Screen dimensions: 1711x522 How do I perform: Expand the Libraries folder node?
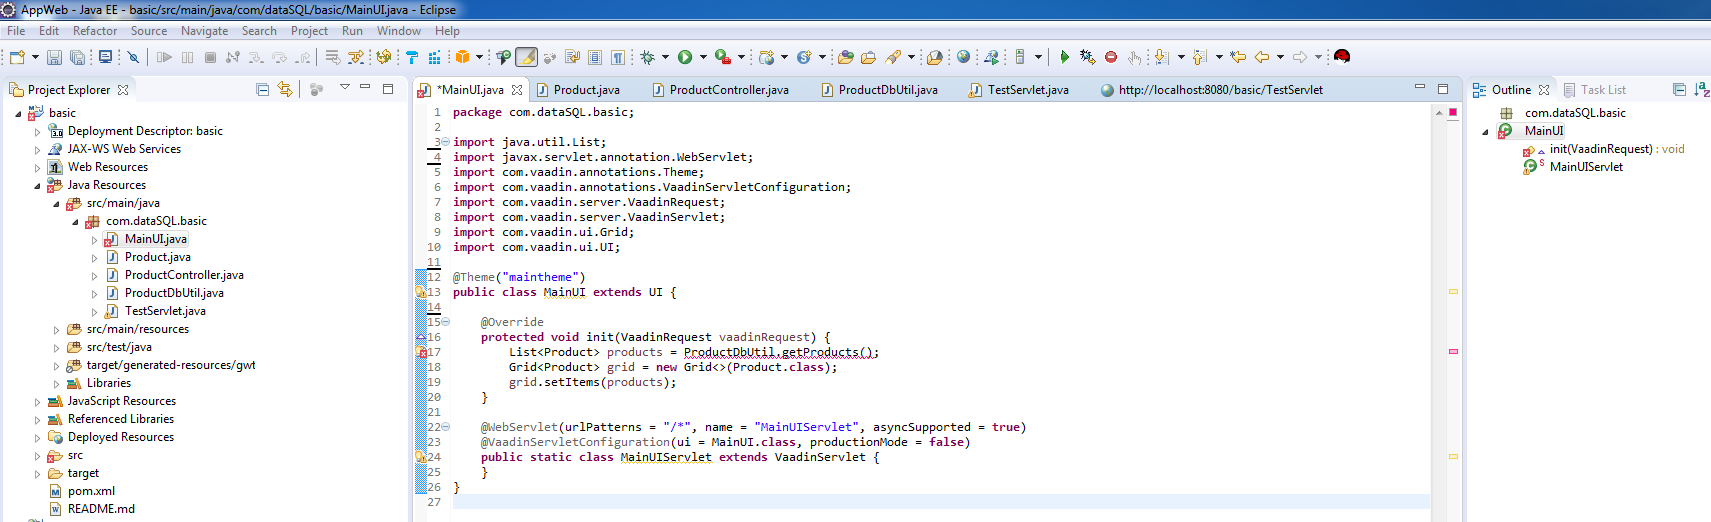tap(56, 384)
